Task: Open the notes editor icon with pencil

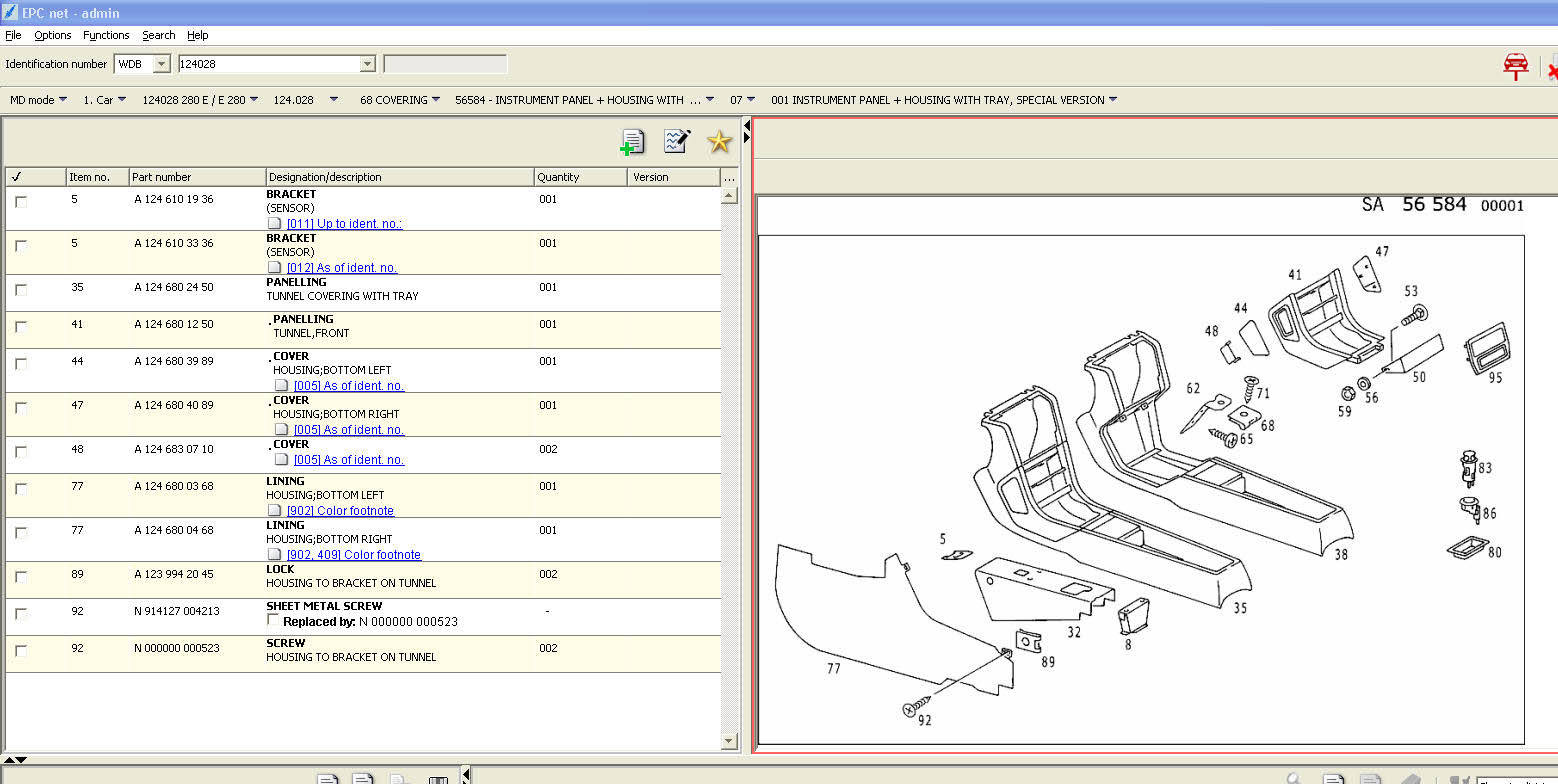Action: pyautogui.click(x=677, y=141)
